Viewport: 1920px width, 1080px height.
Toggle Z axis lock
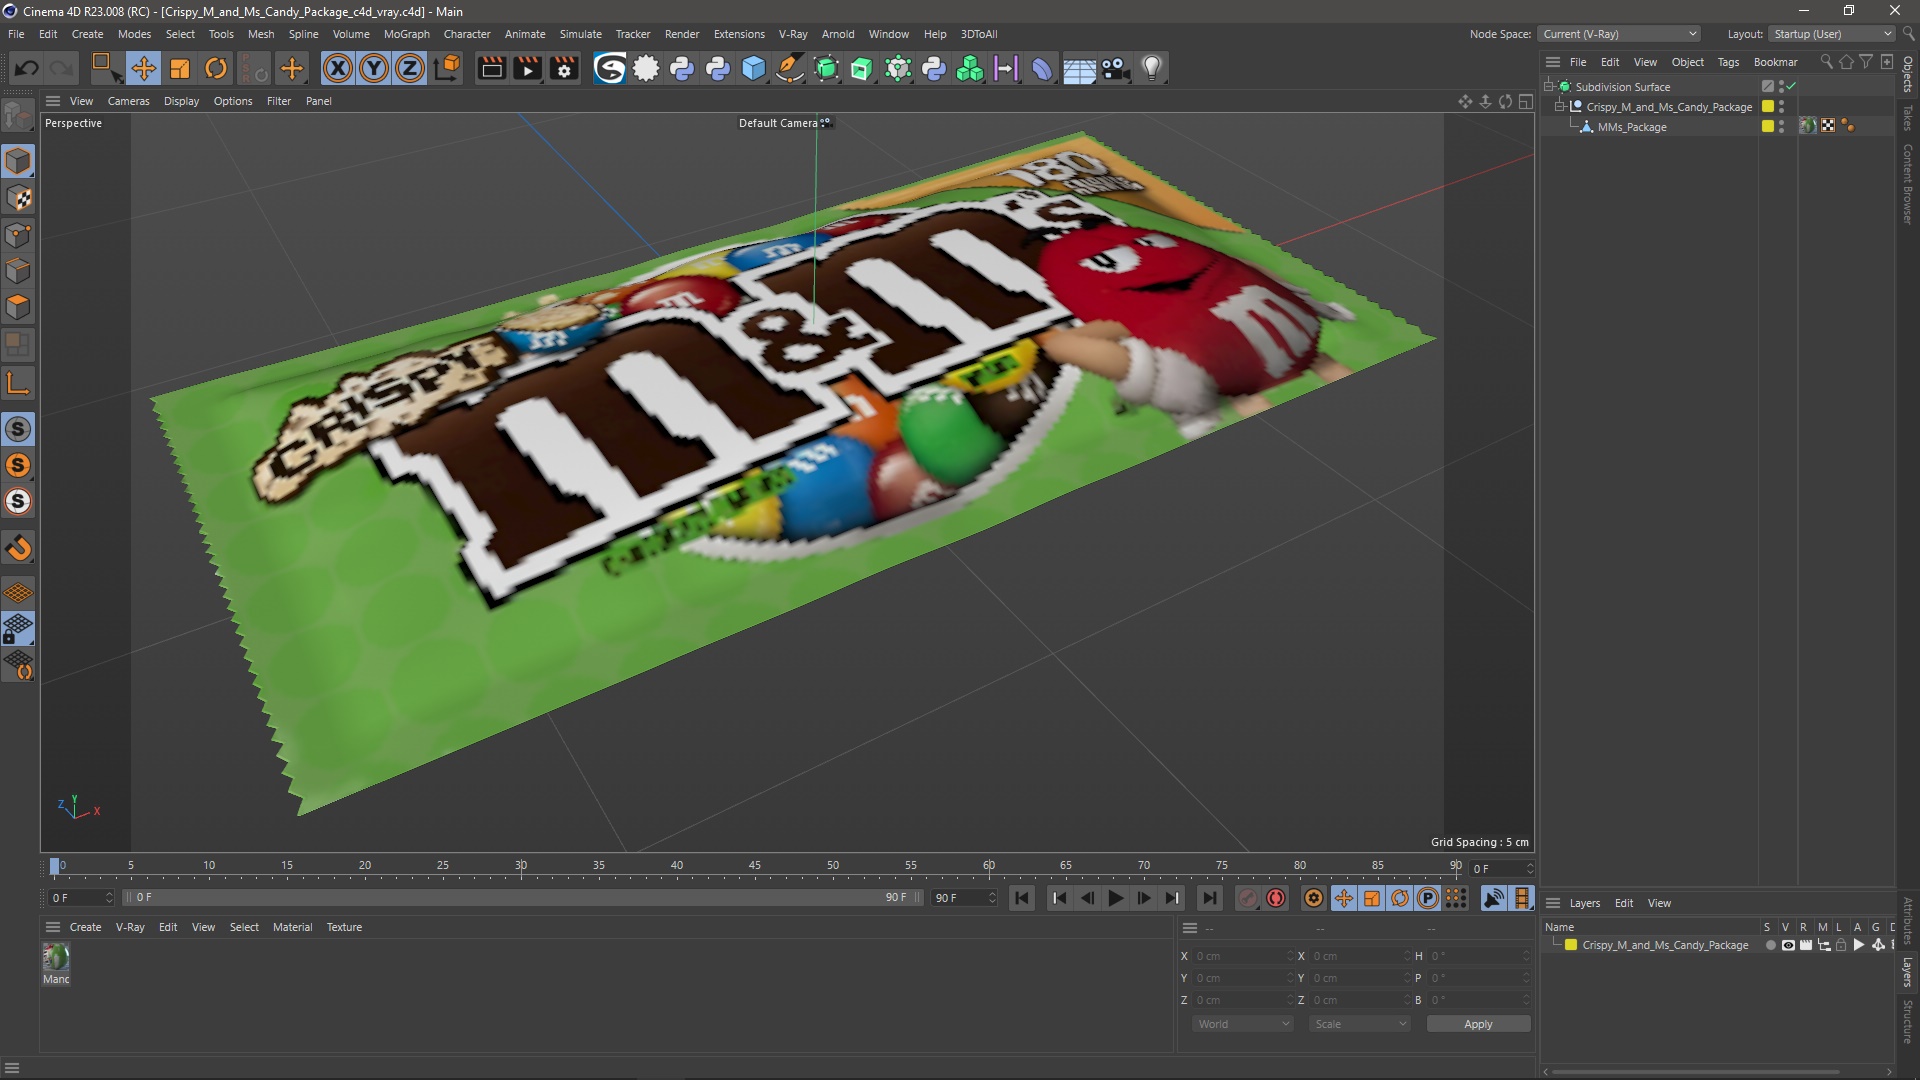[410, 68]
